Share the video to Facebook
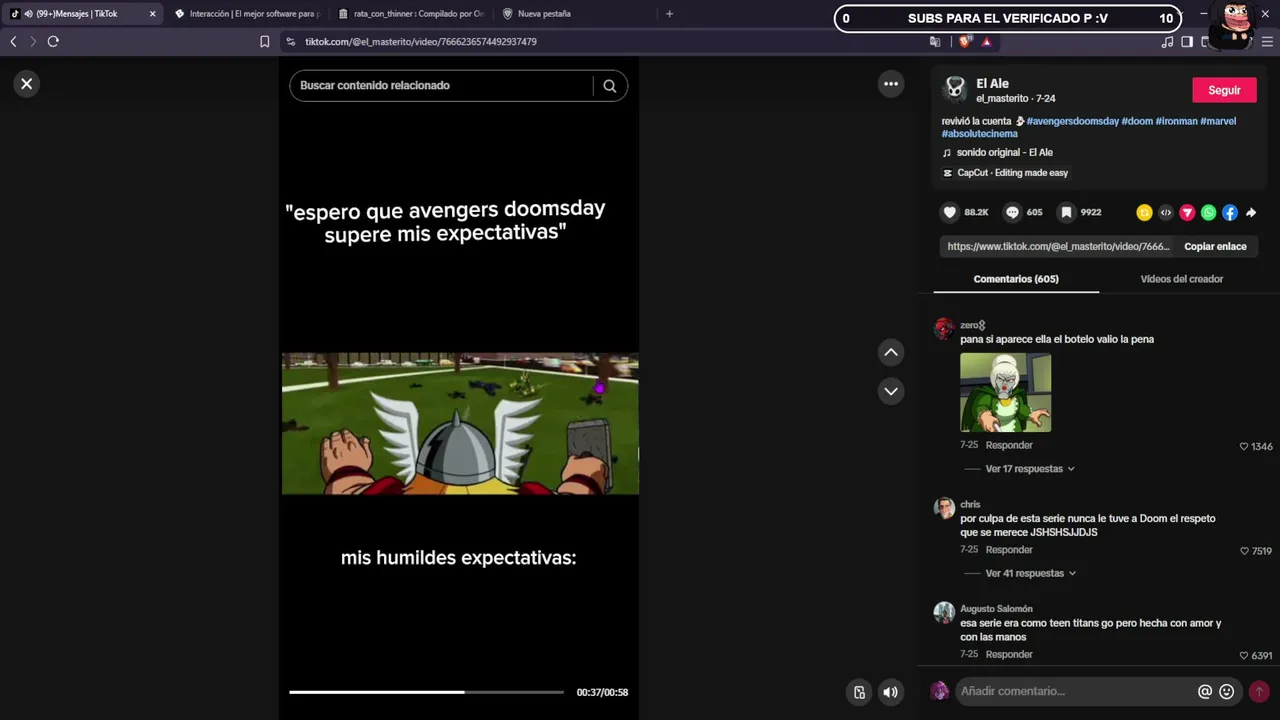The height and width of the screenshot is (720, 1280). pos(1229,212)
